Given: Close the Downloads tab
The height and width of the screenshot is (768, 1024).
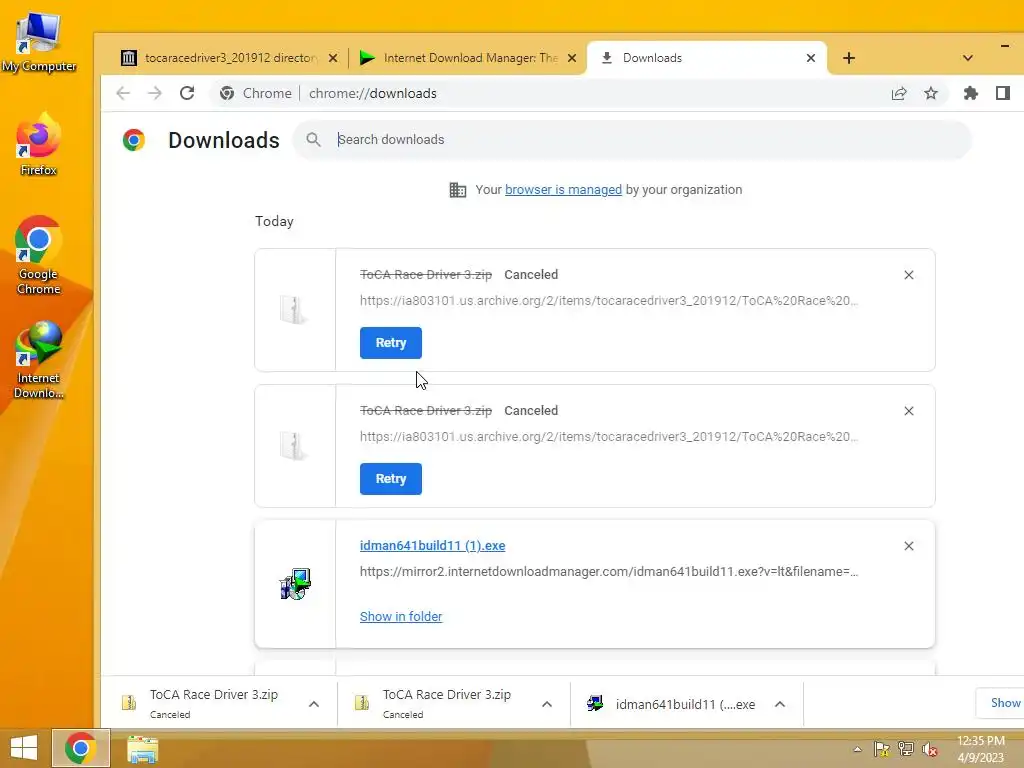Looking at the screenshot, I should 811,58.
